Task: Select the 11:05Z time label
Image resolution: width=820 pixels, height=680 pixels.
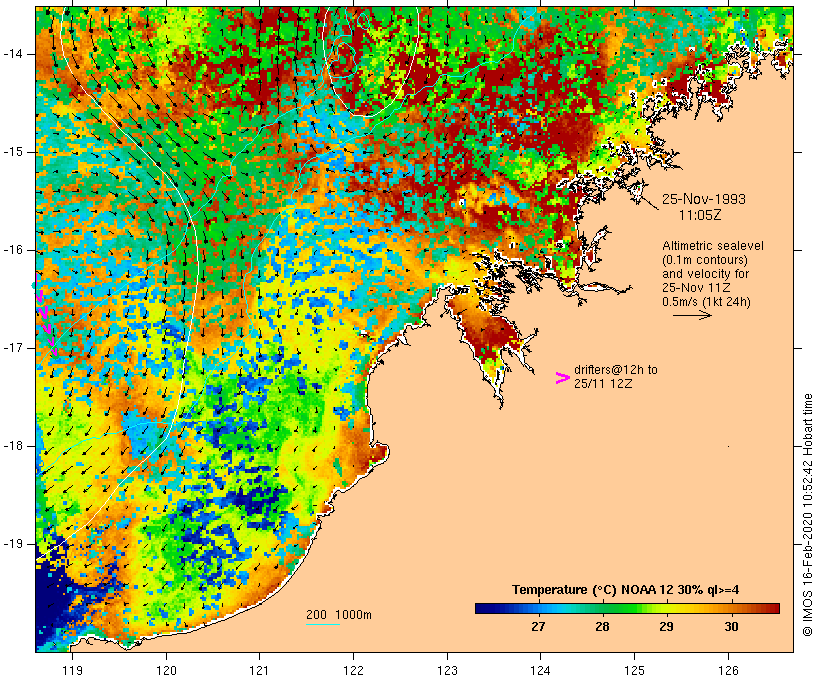Action: coord(701,215)
